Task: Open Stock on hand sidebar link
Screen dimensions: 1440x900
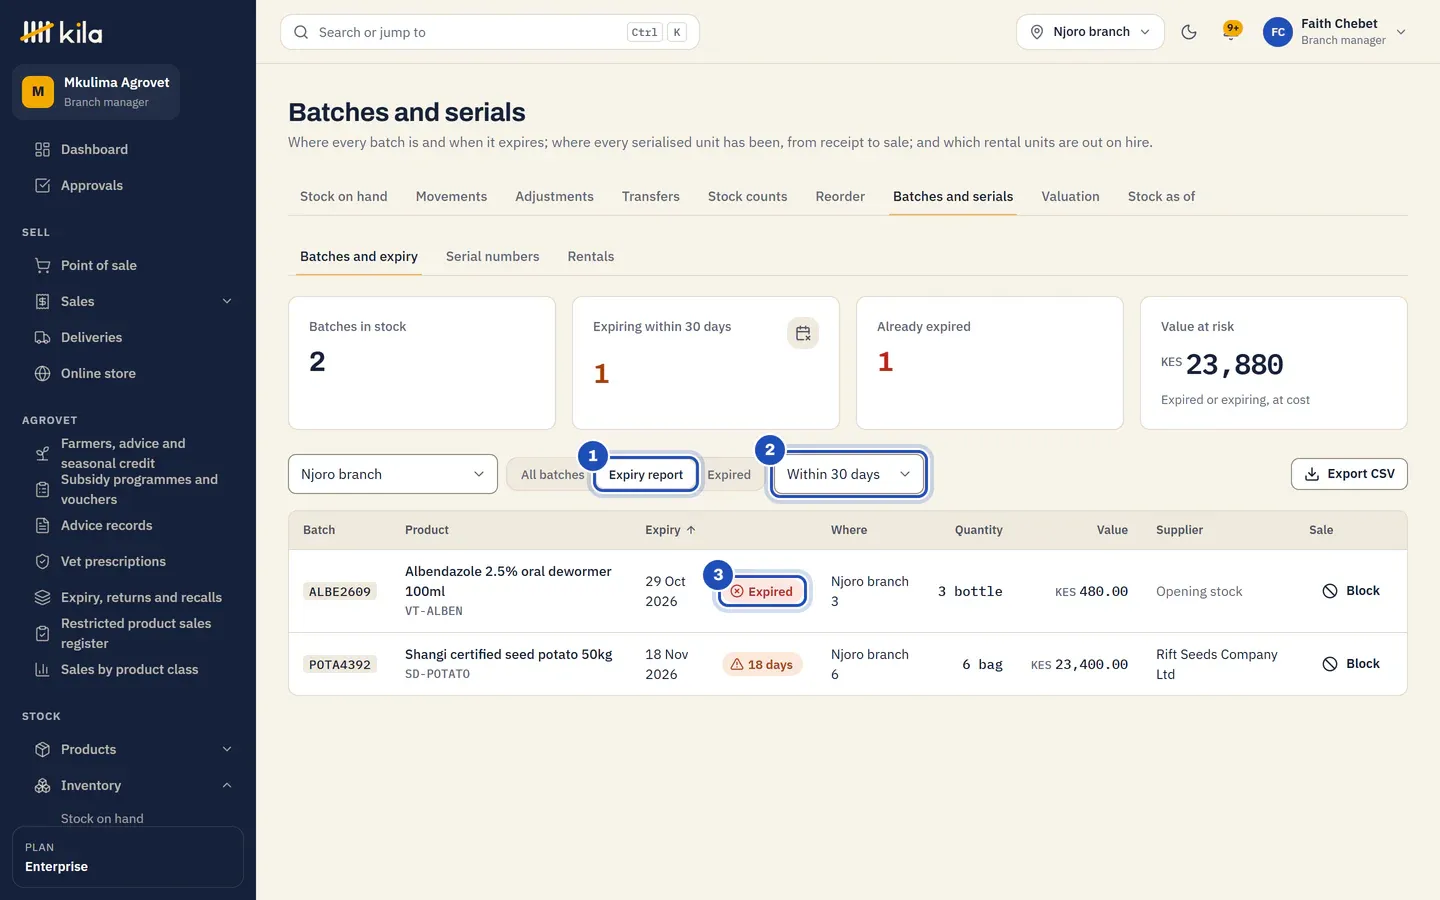Action: click(x=102, y=818)
